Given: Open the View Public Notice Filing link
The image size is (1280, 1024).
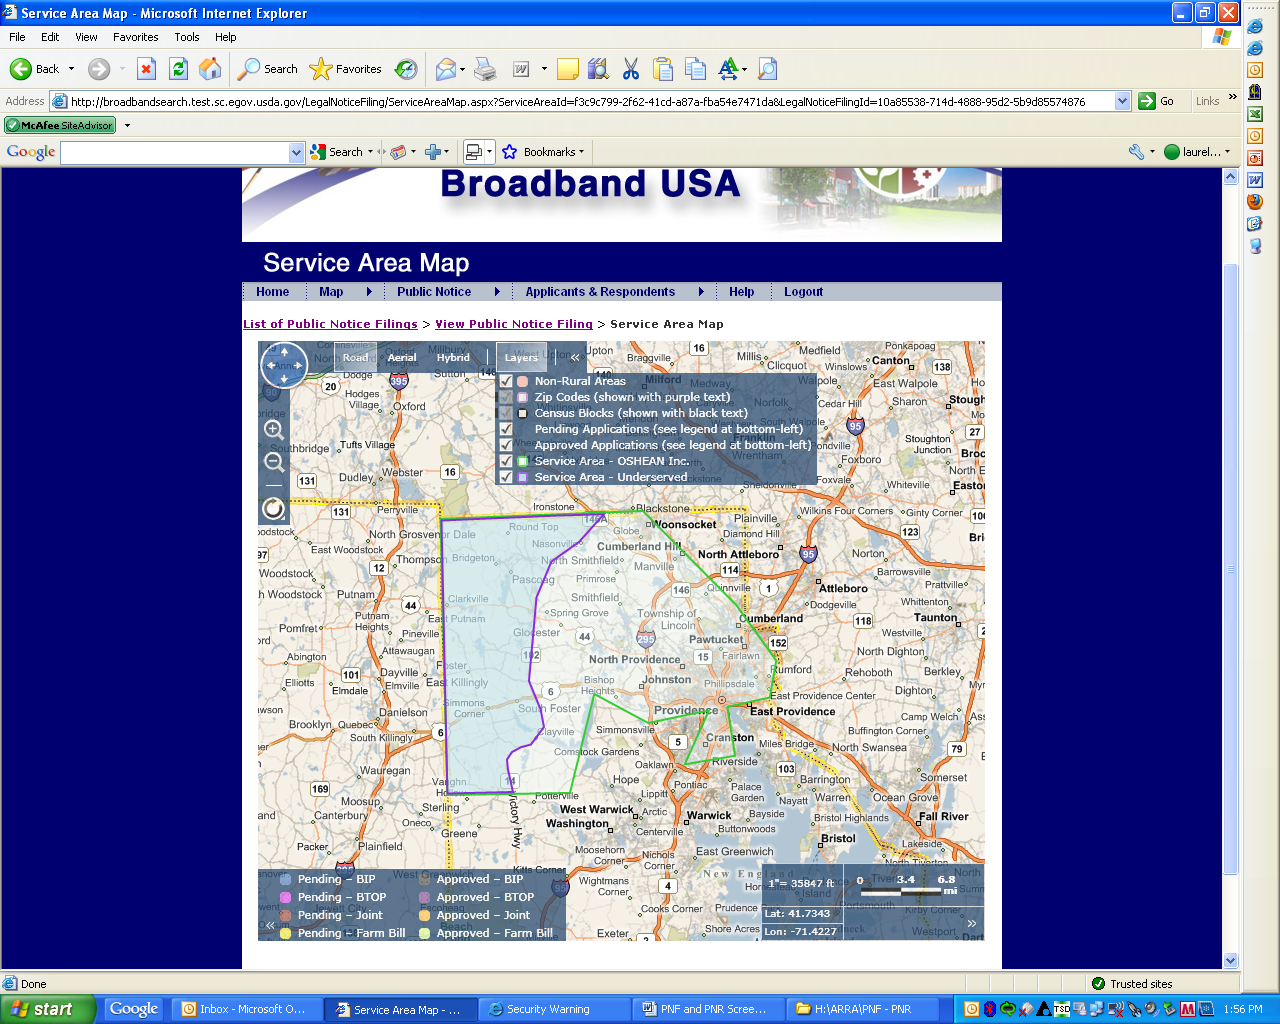Looking at the screenshot, I should [514, 324].
